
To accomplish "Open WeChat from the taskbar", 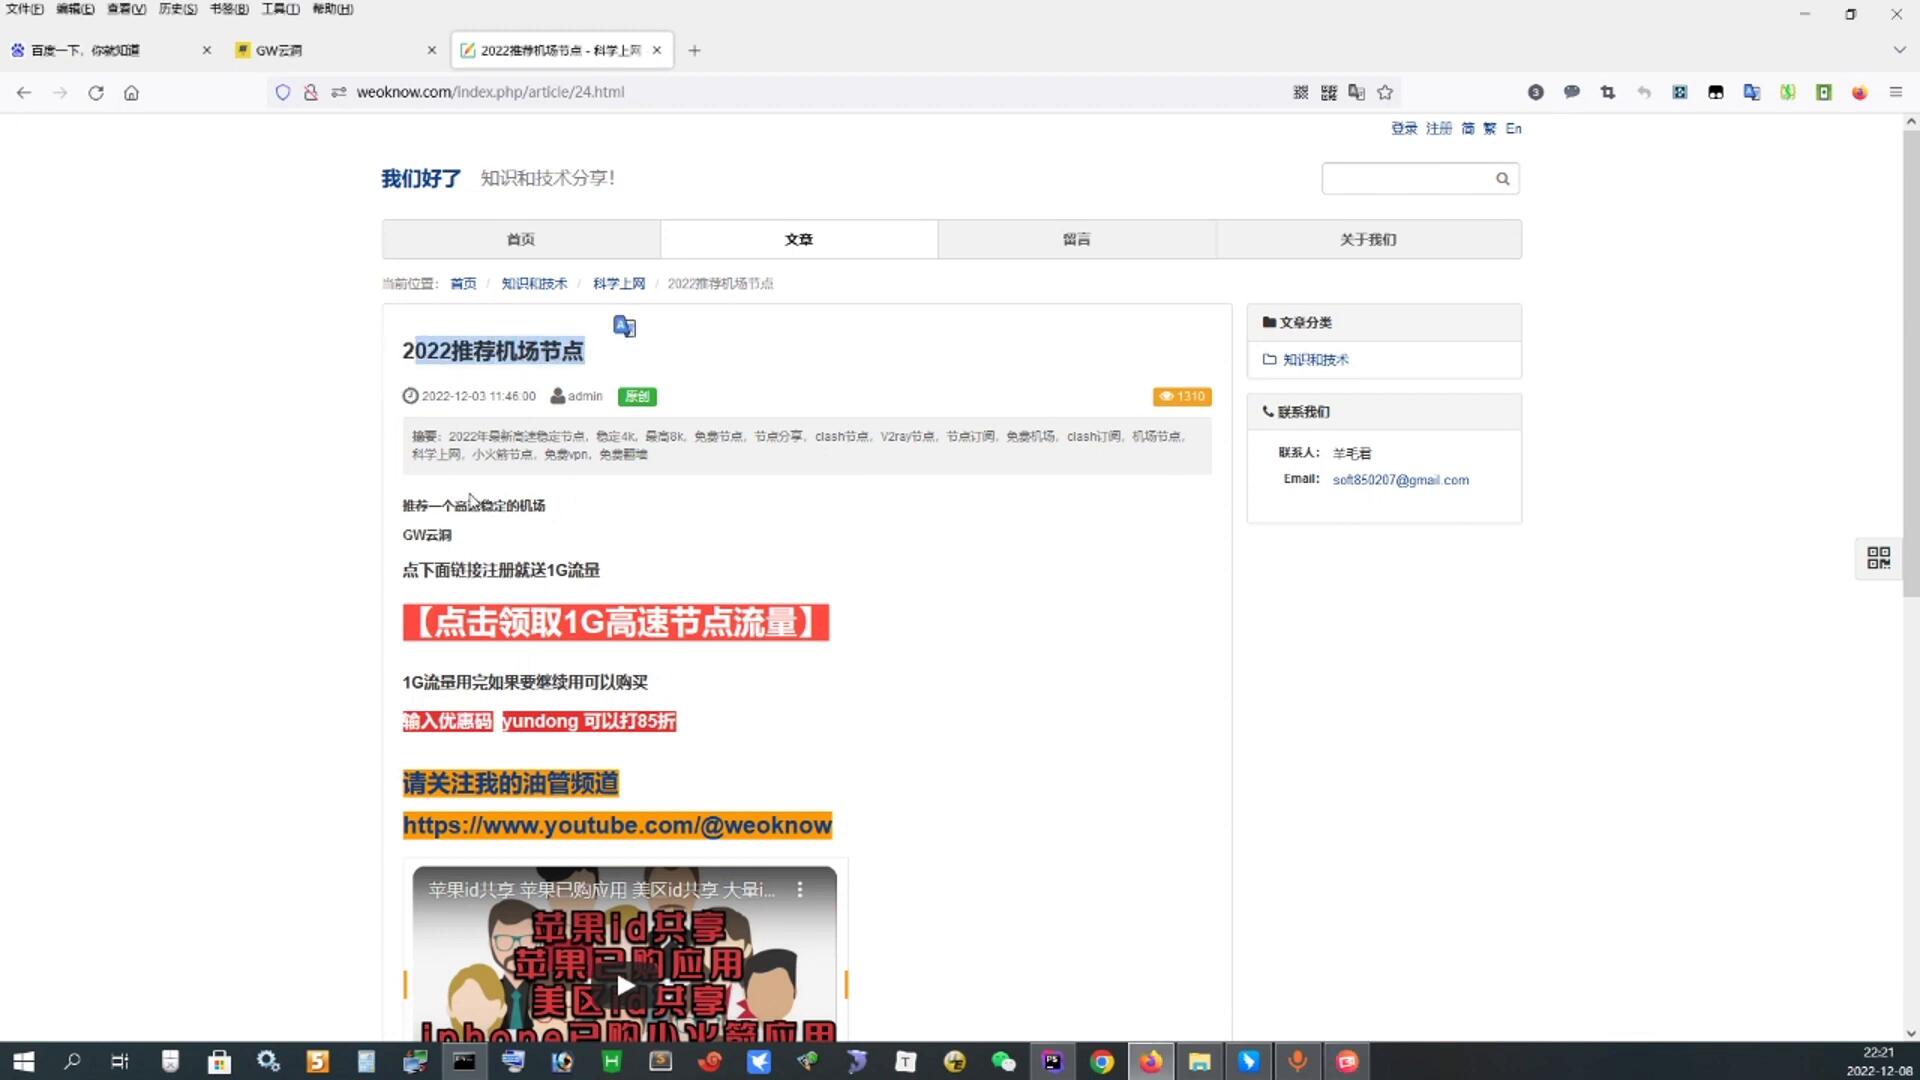I will (1003, 1061).
